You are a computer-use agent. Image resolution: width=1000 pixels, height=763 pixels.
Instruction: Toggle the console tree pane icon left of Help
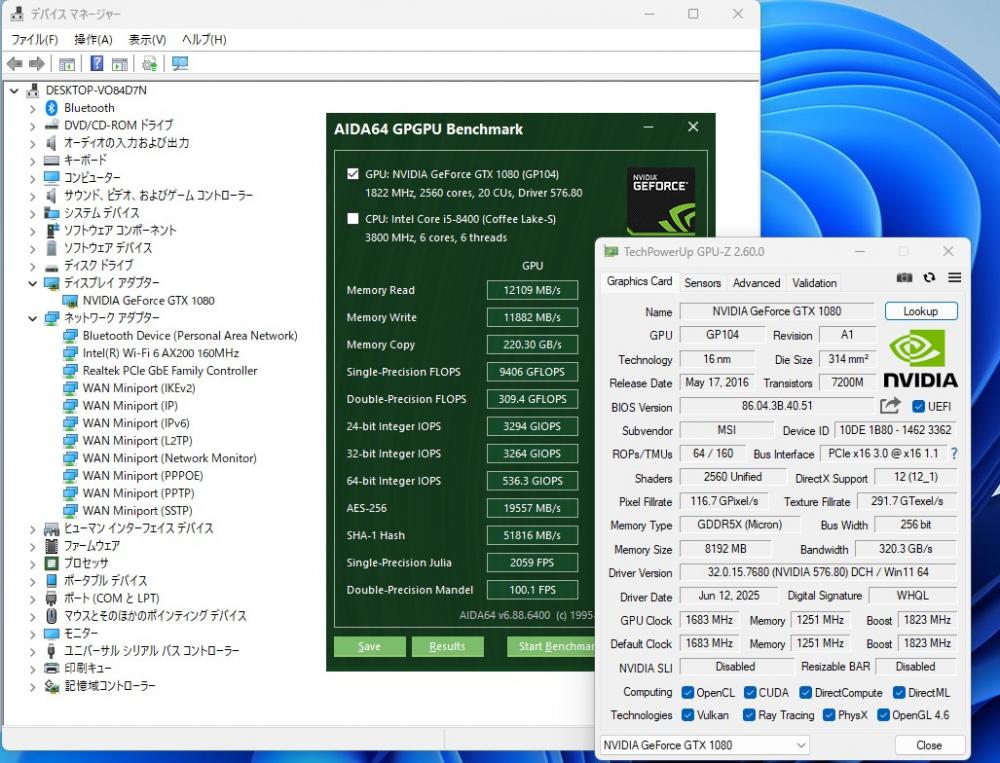pos(66,64)
